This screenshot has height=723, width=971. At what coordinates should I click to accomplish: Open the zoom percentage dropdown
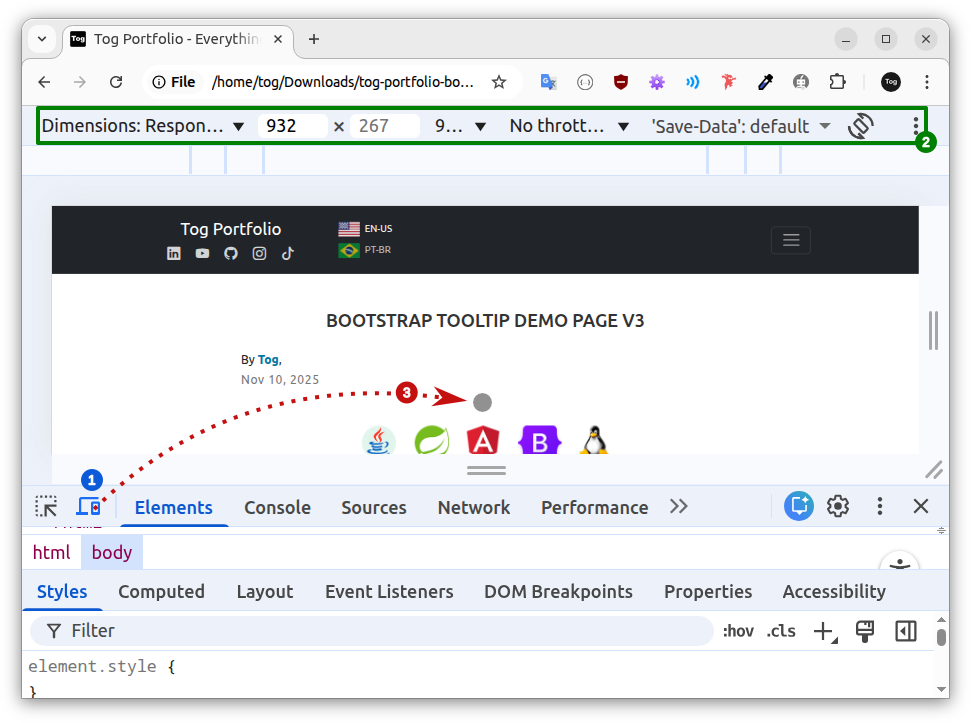coord(459,126)
